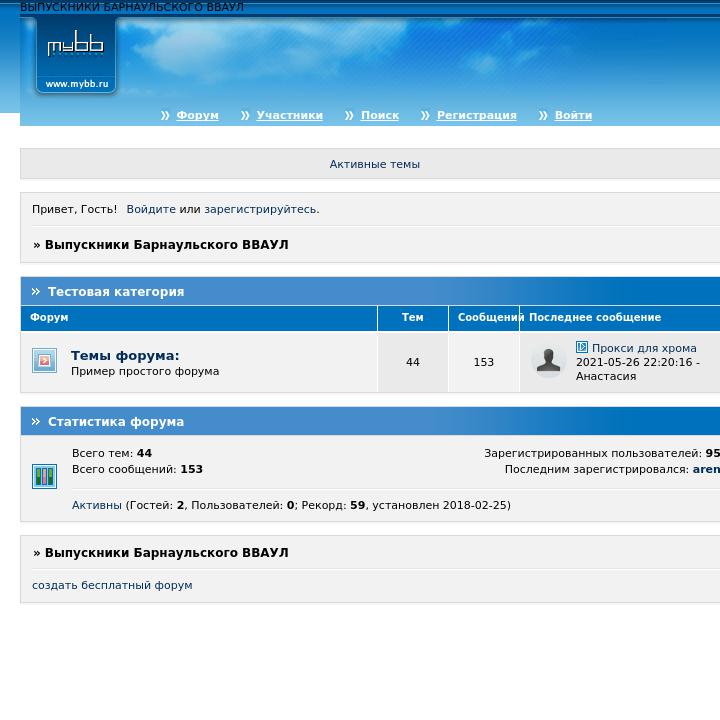Open the Регистрация menu link
720x720 pixels.
(477, 115)
